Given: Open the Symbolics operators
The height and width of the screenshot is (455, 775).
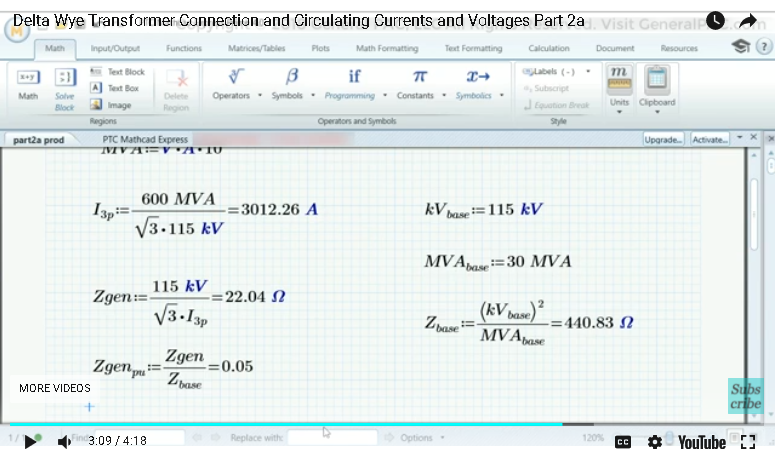Looking at the screenshot, I should pyautogui.click(x=477, y=76).
